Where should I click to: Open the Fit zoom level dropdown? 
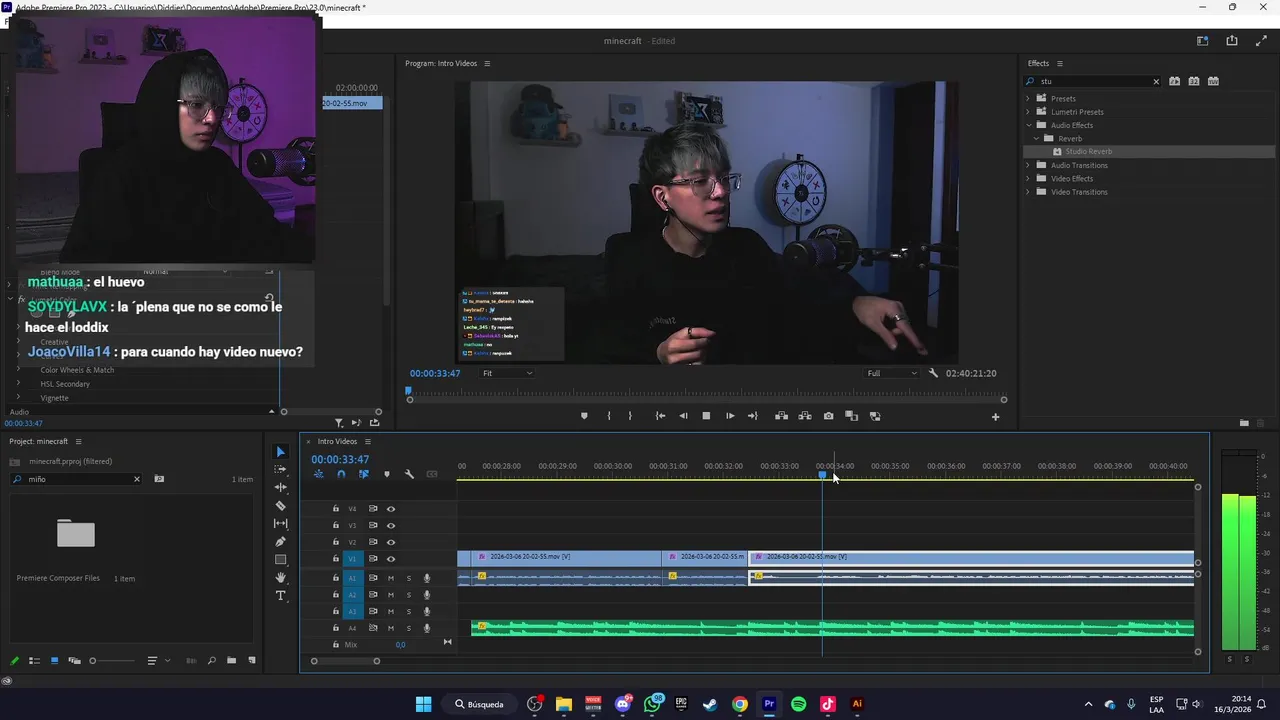(x=507, y=373)
